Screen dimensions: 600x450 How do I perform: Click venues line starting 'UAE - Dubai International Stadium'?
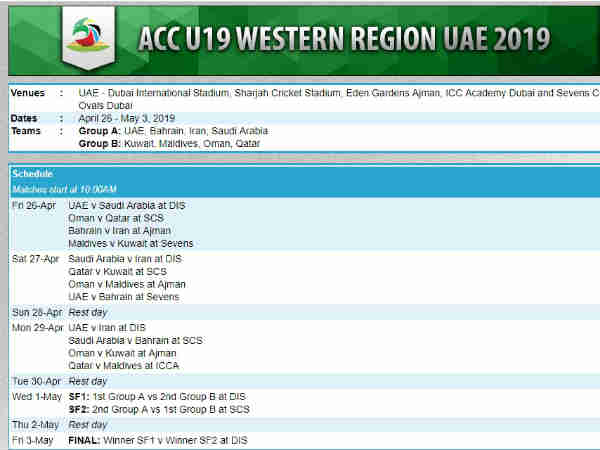point(339,93)
